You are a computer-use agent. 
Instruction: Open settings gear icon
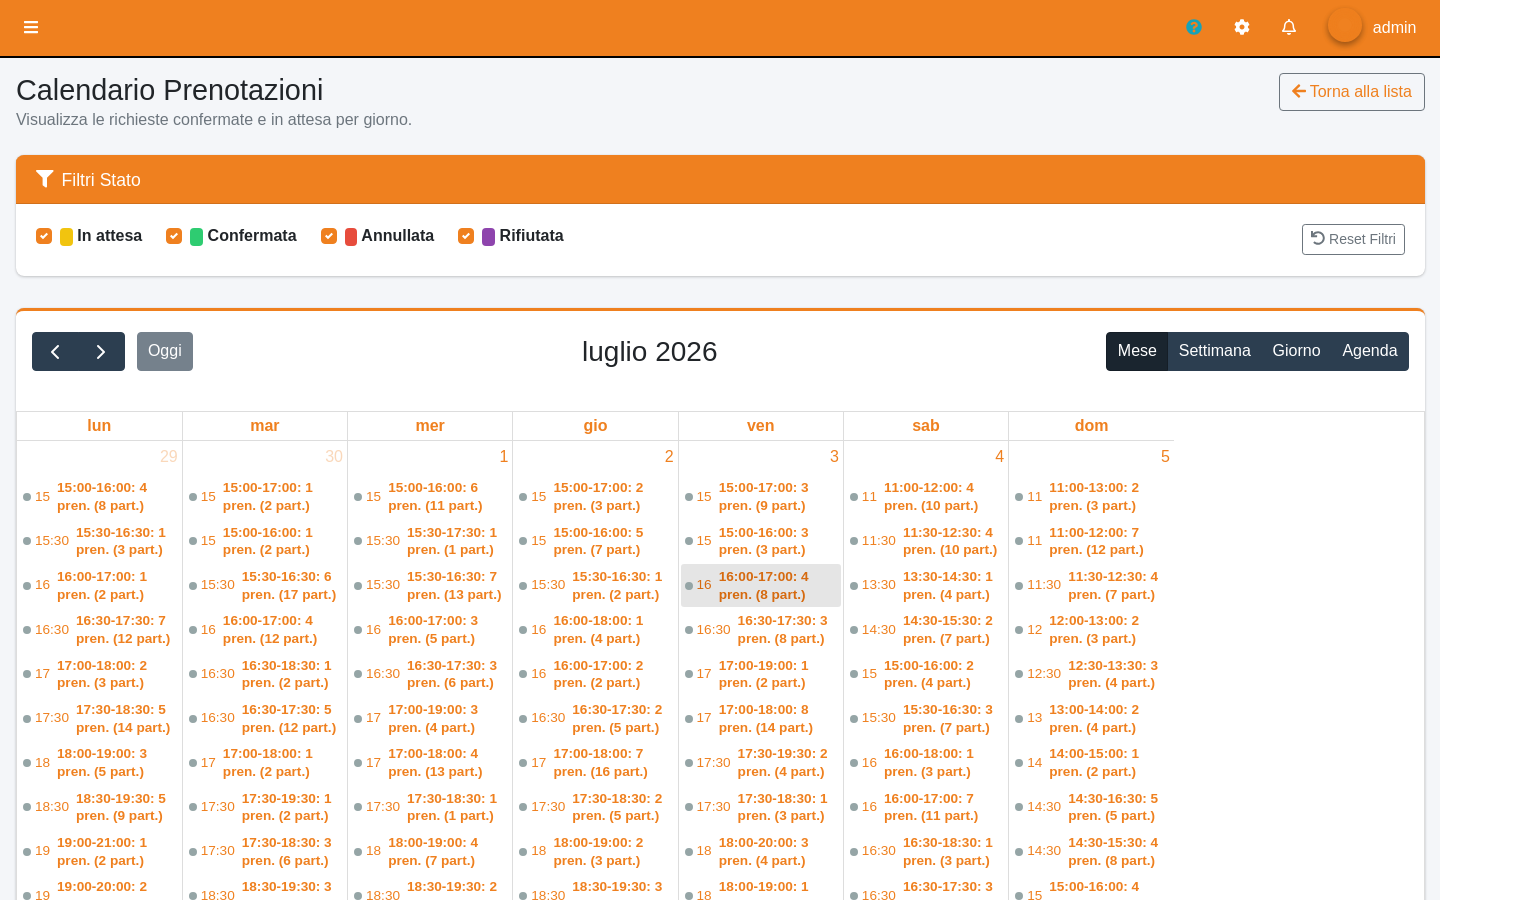pyautogui.click(x=1242, y=27)
